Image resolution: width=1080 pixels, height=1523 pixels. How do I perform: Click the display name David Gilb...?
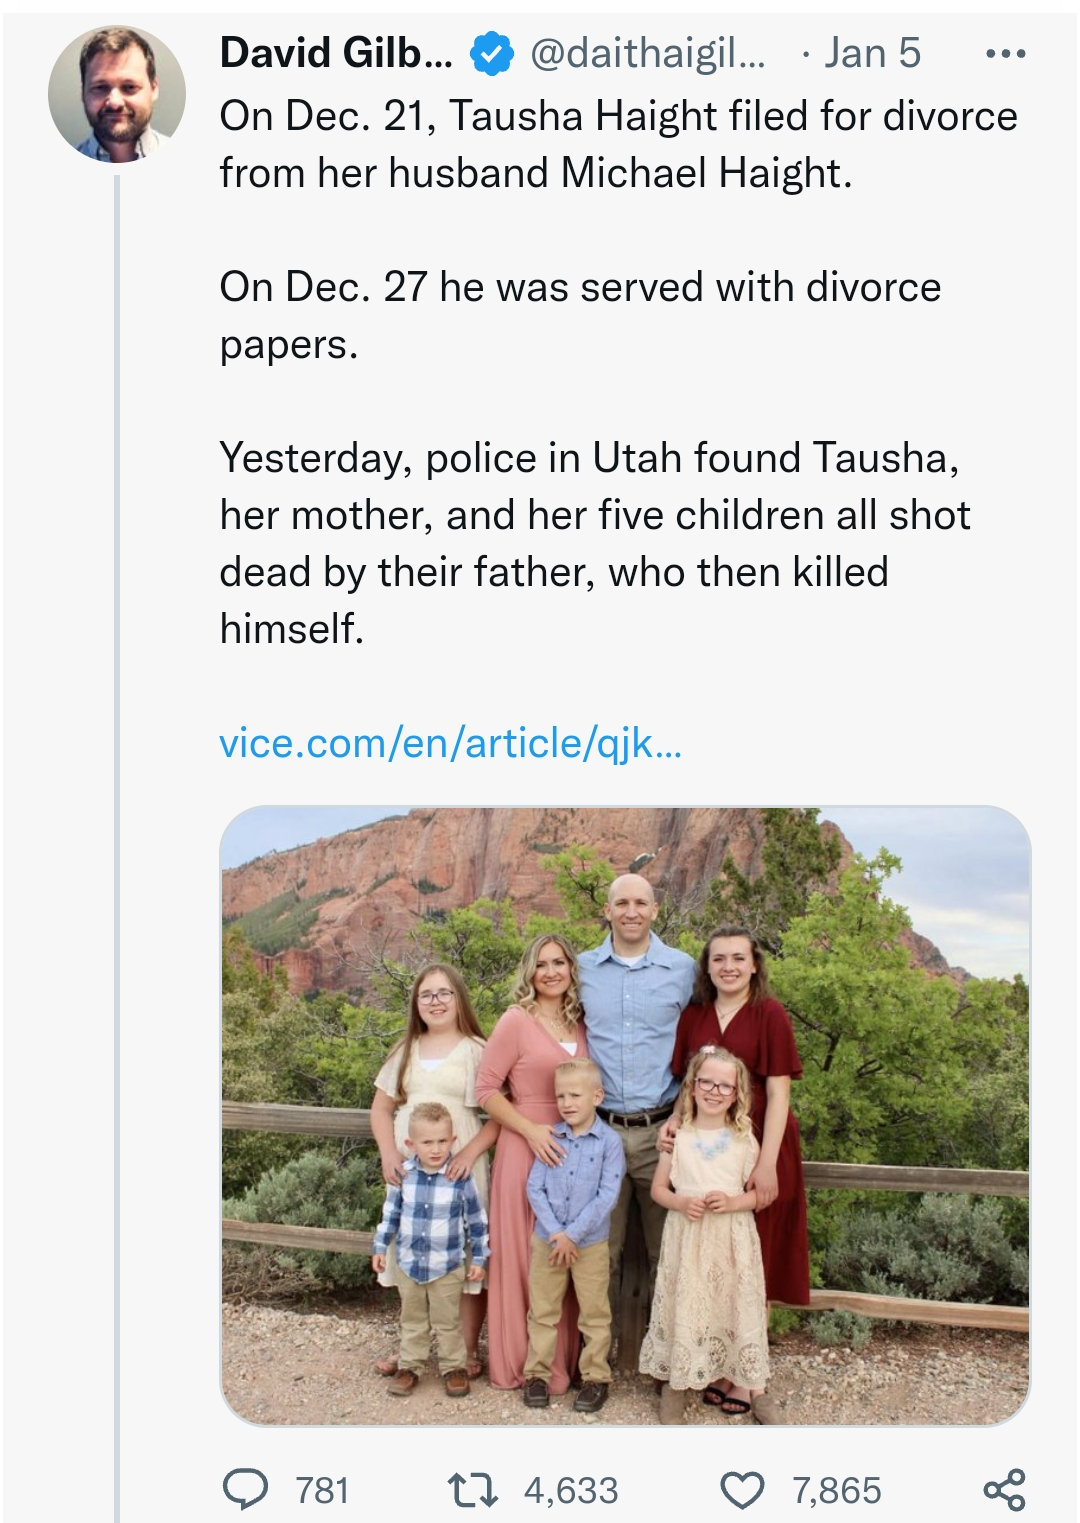click(335, 54)
